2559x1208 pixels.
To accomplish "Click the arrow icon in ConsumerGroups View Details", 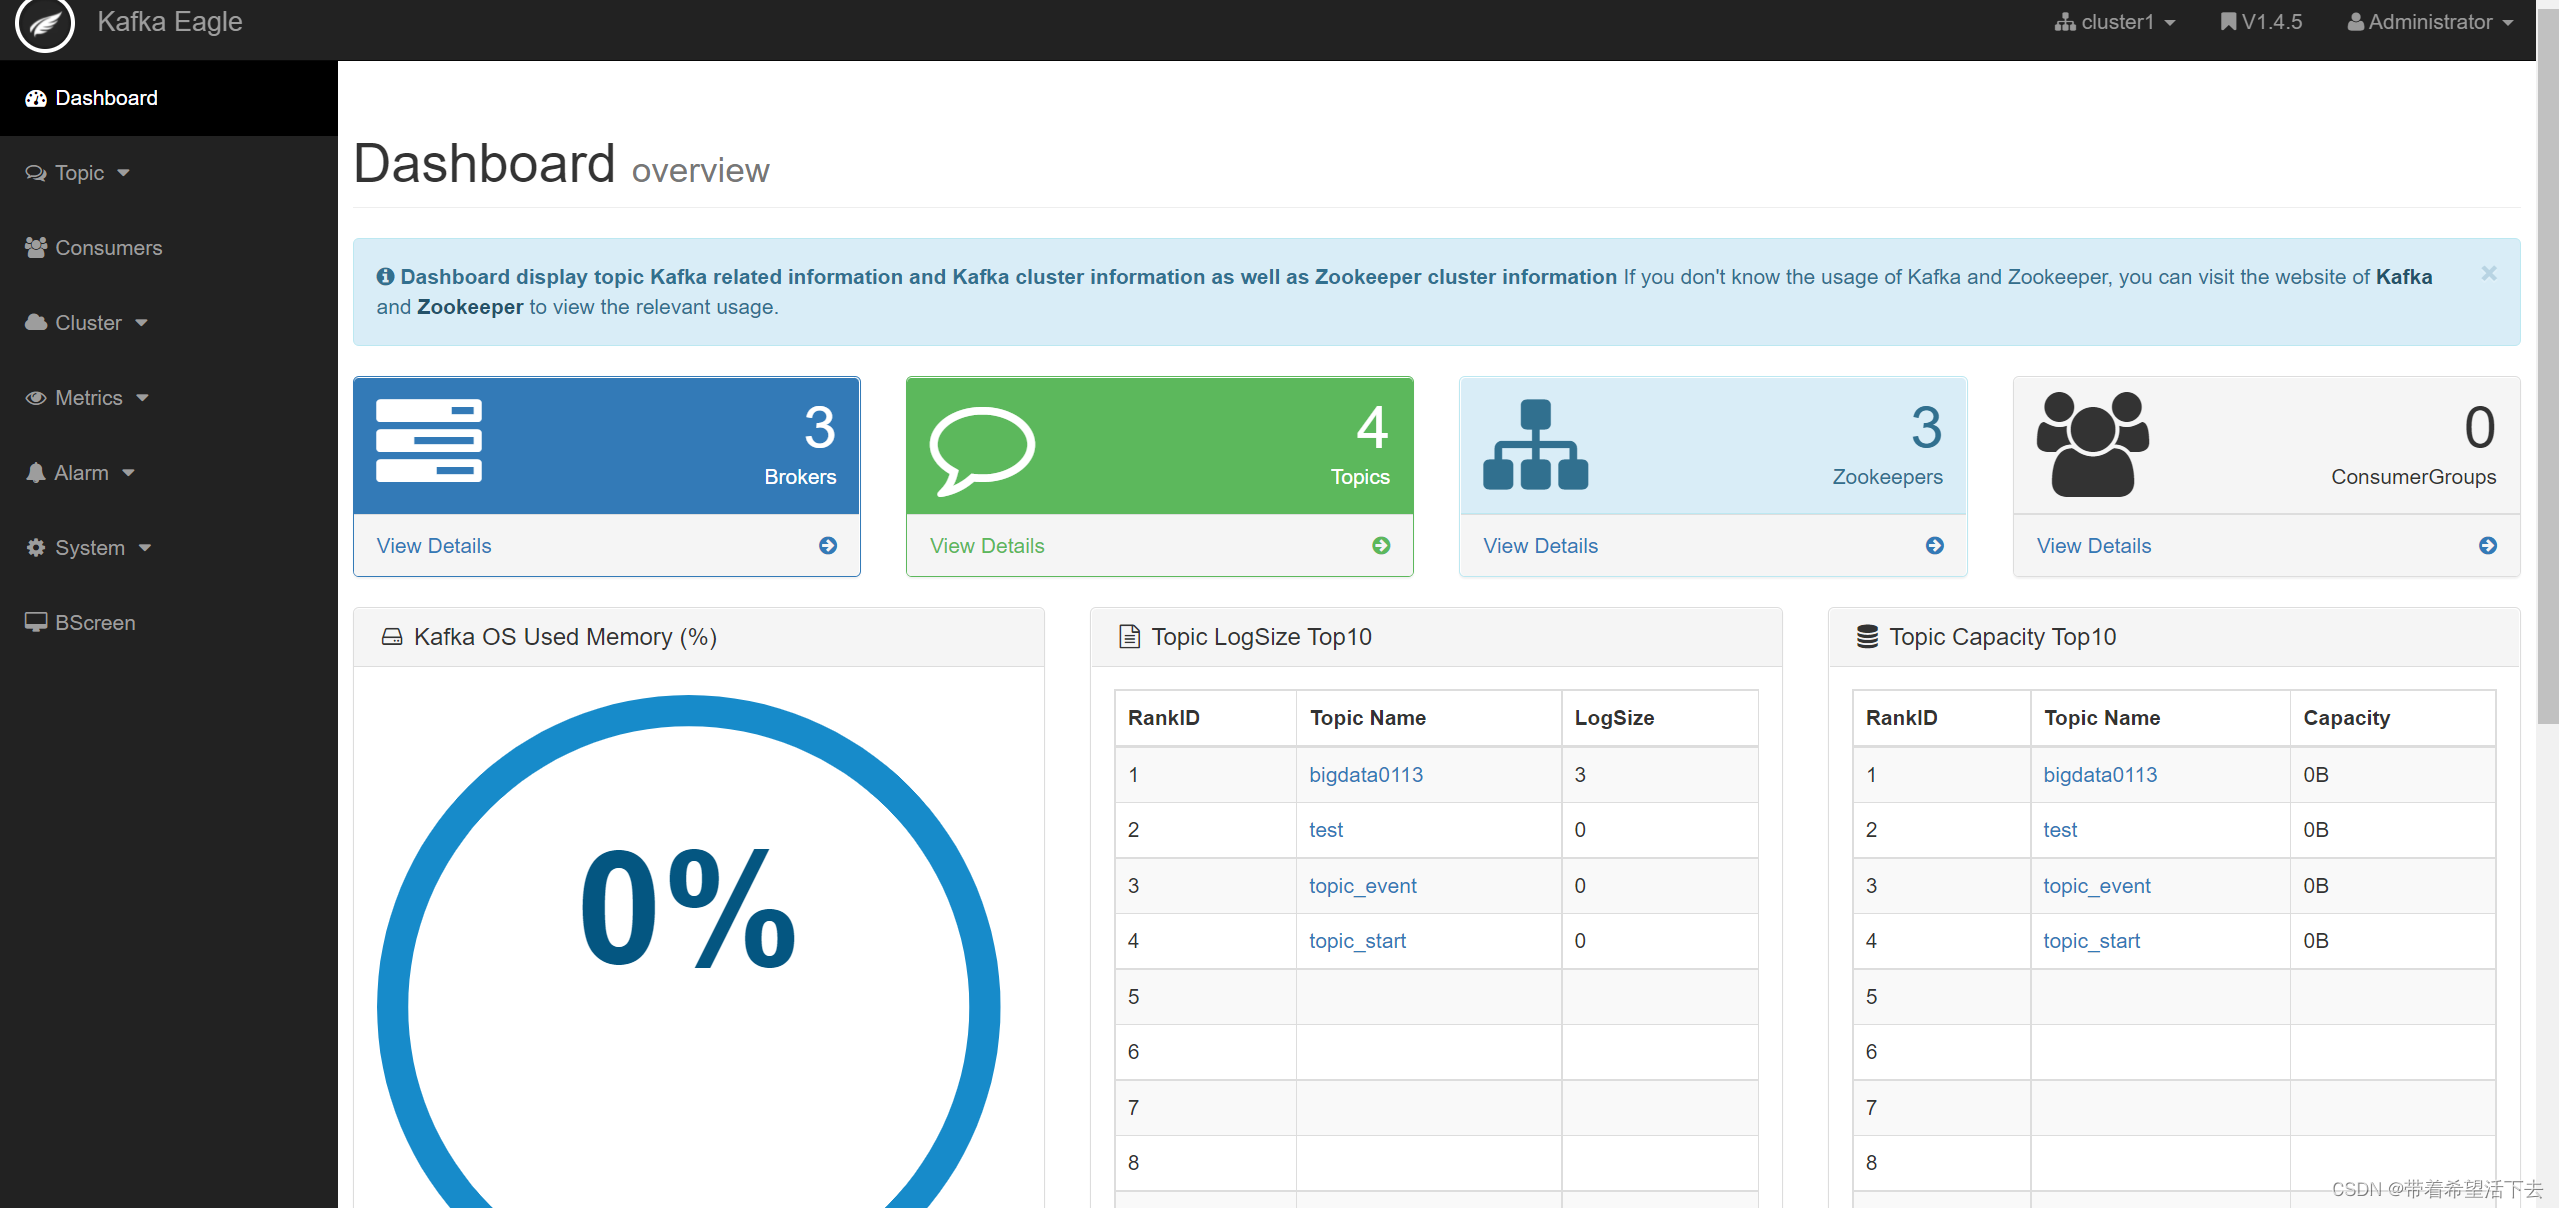I will pyautogui.click(x=2488, y=546).
